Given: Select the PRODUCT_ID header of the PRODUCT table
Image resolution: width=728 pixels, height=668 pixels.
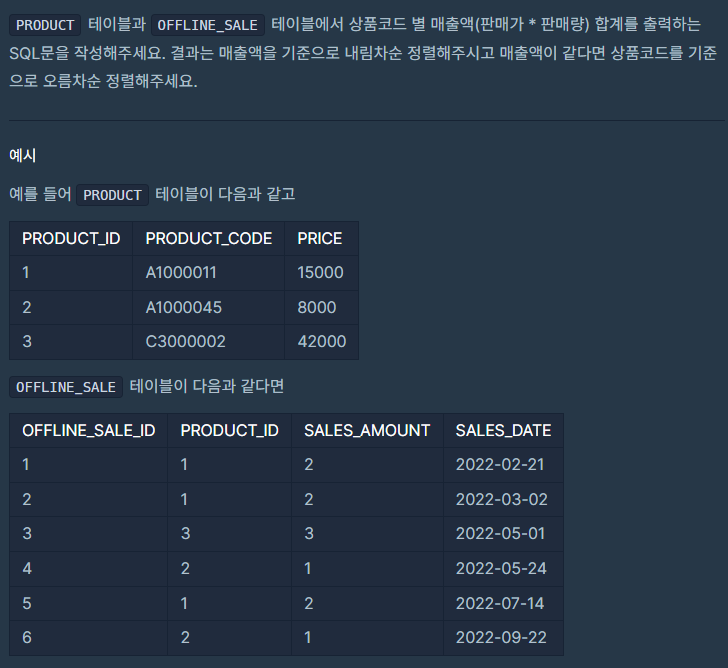Looking at the screenshot, I should tap(71, 239).
